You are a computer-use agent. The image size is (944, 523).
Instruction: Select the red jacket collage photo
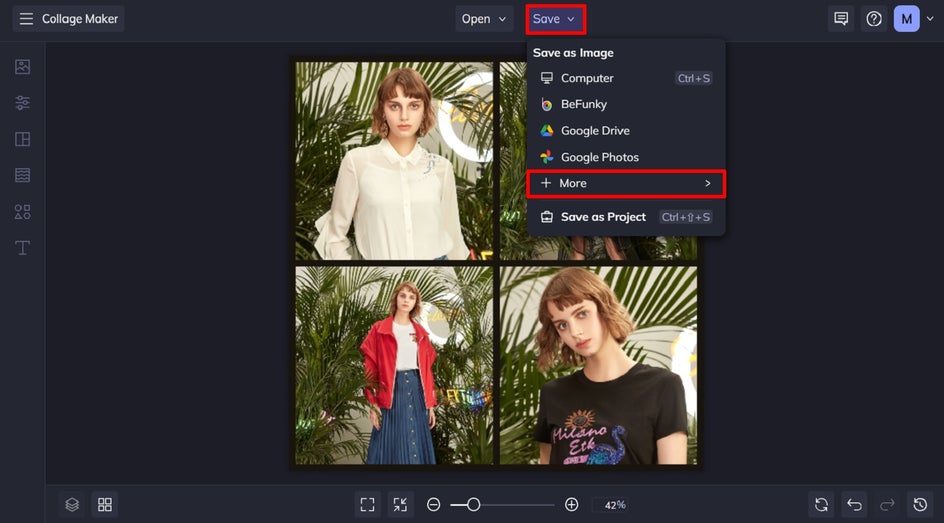coord(394,365)
